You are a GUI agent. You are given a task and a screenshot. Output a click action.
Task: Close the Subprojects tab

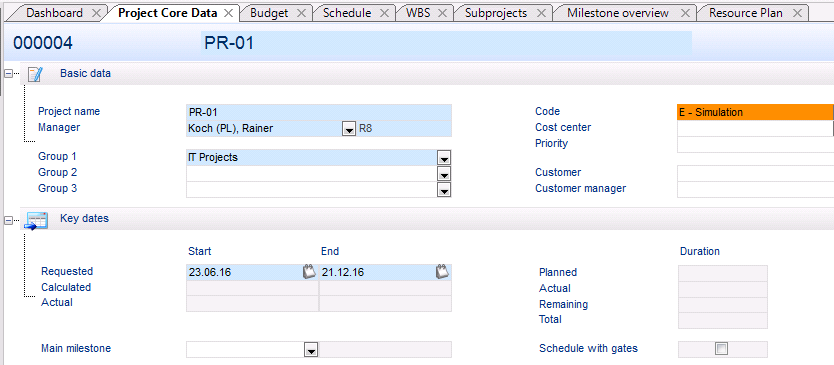point(541,13)
